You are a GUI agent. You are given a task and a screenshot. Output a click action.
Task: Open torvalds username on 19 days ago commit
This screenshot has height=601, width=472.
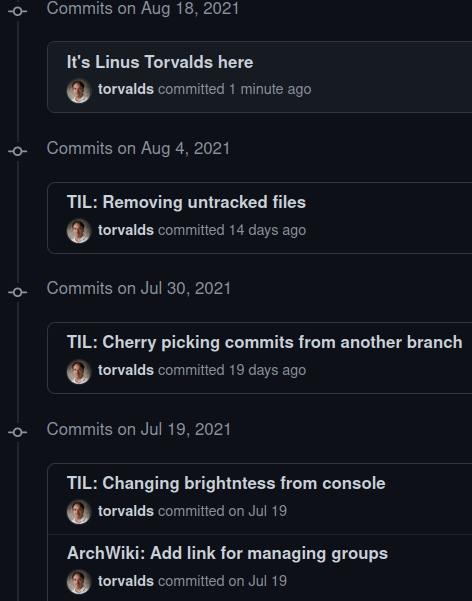click(x=126, y=370)
